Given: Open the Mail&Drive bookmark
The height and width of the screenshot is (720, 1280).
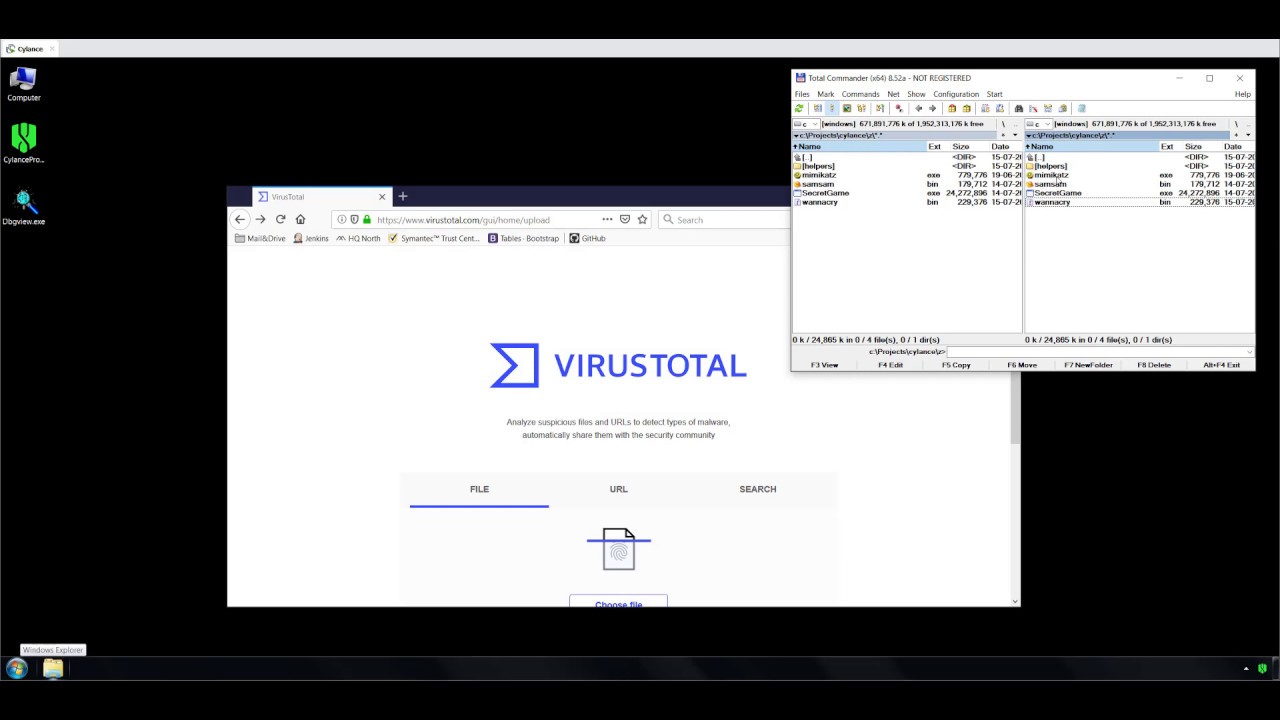Looking at the screenshot, I should 260,238.
